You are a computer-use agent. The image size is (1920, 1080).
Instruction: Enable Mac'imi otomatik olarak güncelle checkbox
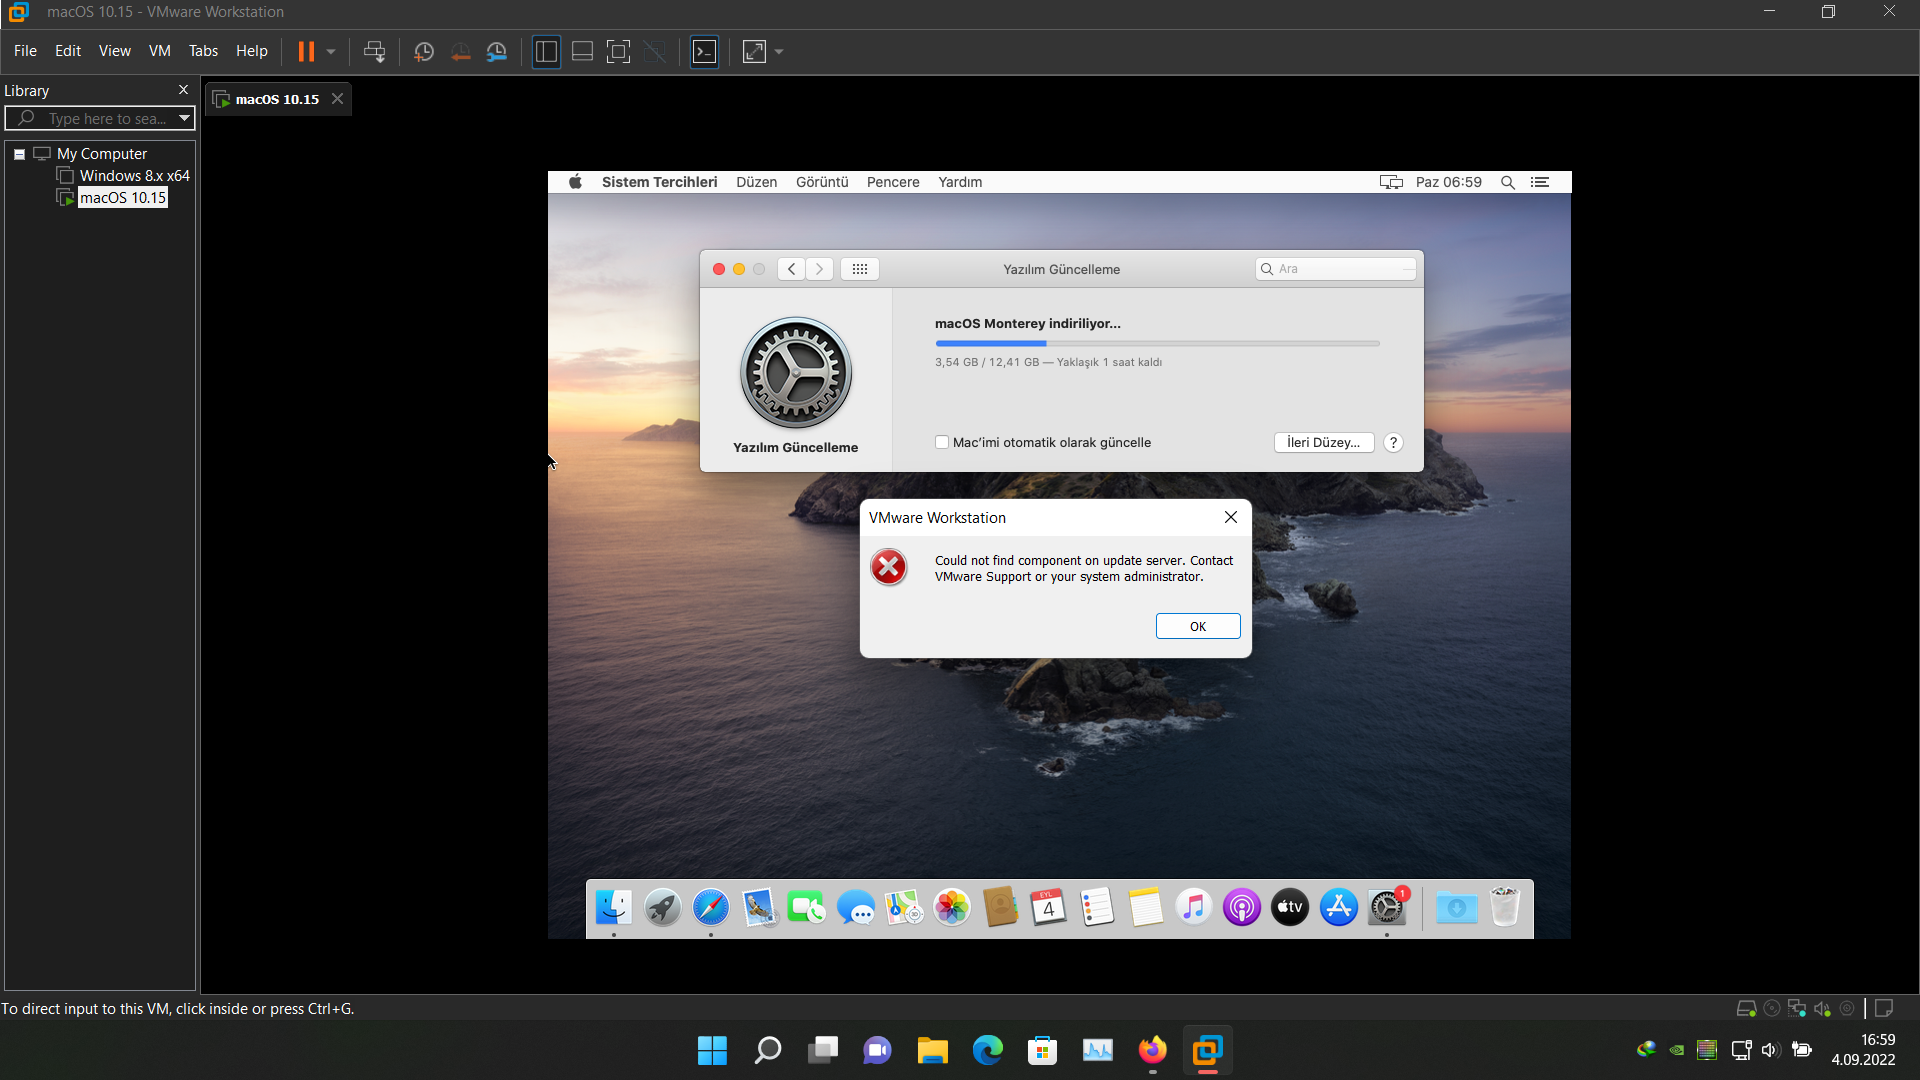pyautogui.click(x=941, y=442)
